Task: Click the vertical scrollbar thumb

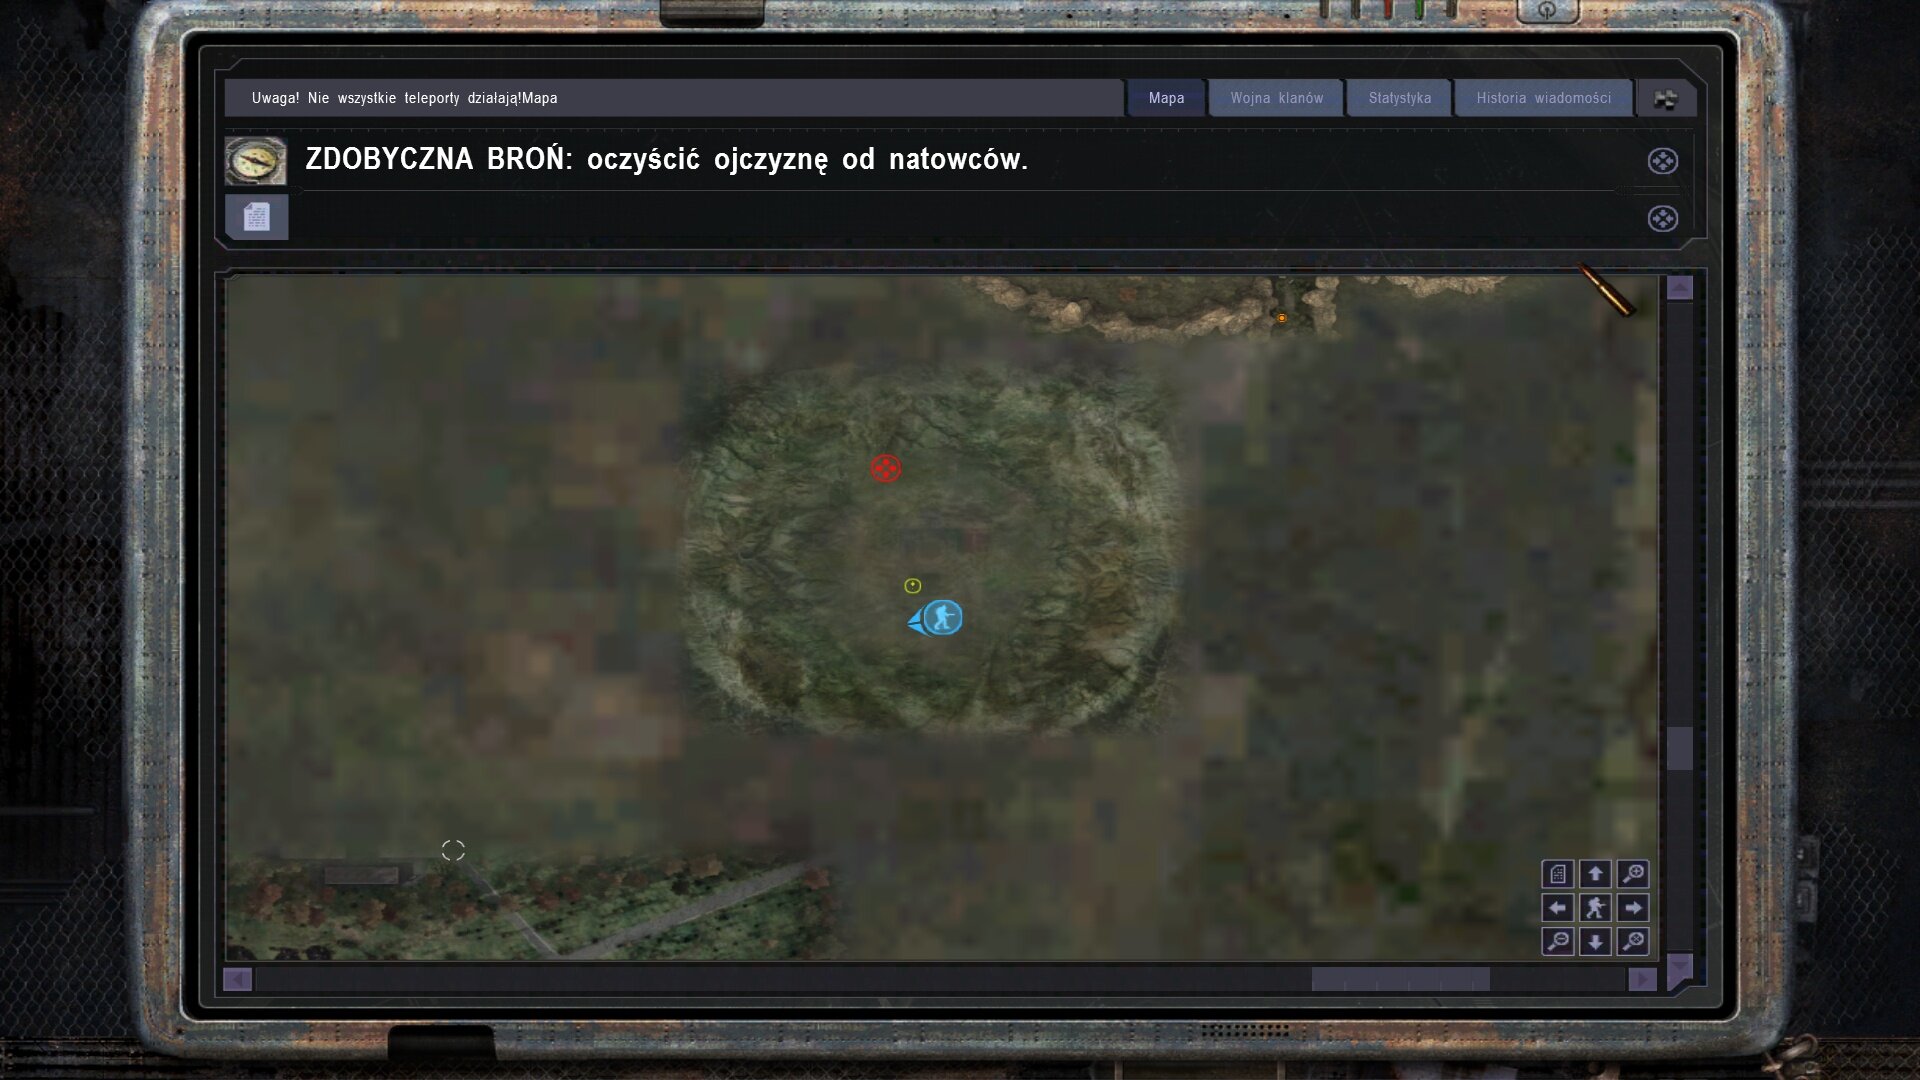Action: (x=1680, y=748)
